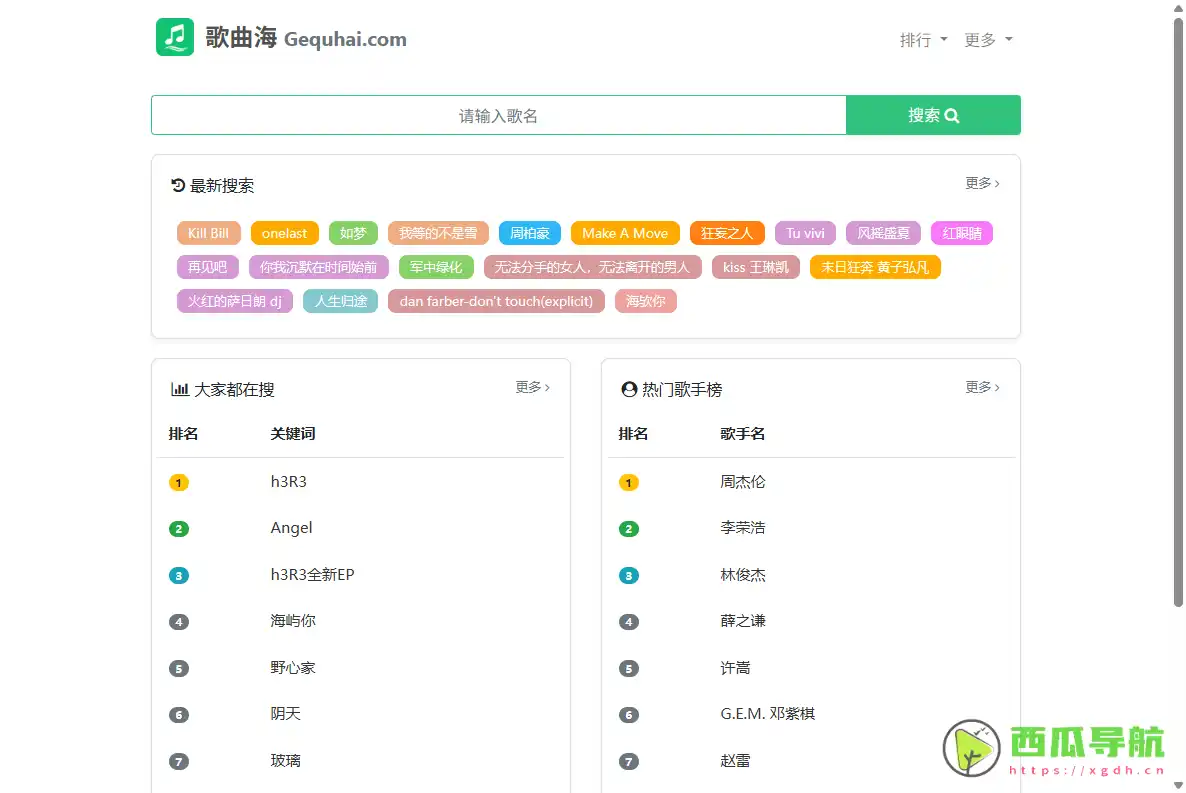Select the 狂妄之人 orange tag
This screenshot has height=793, width=1186.
coord(727,233)
